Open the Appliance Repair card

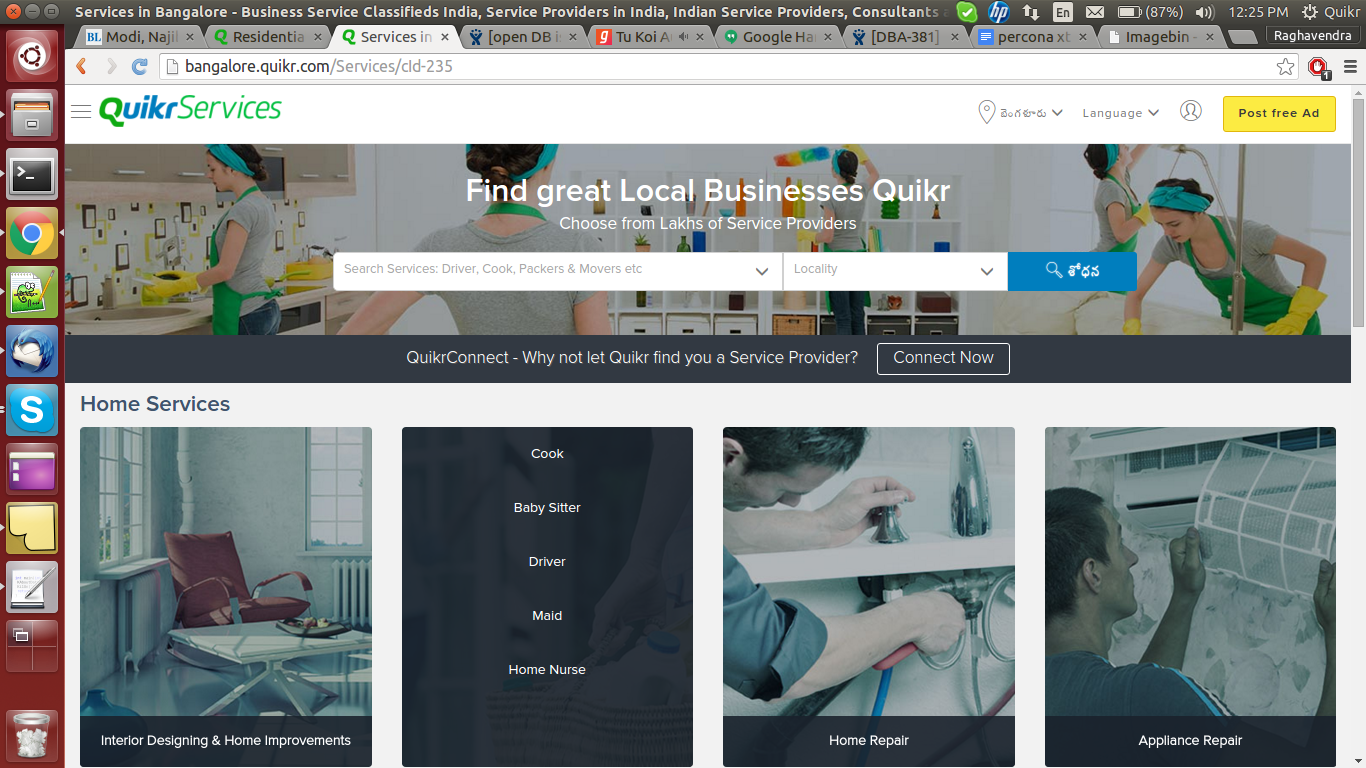[1190, 597]
